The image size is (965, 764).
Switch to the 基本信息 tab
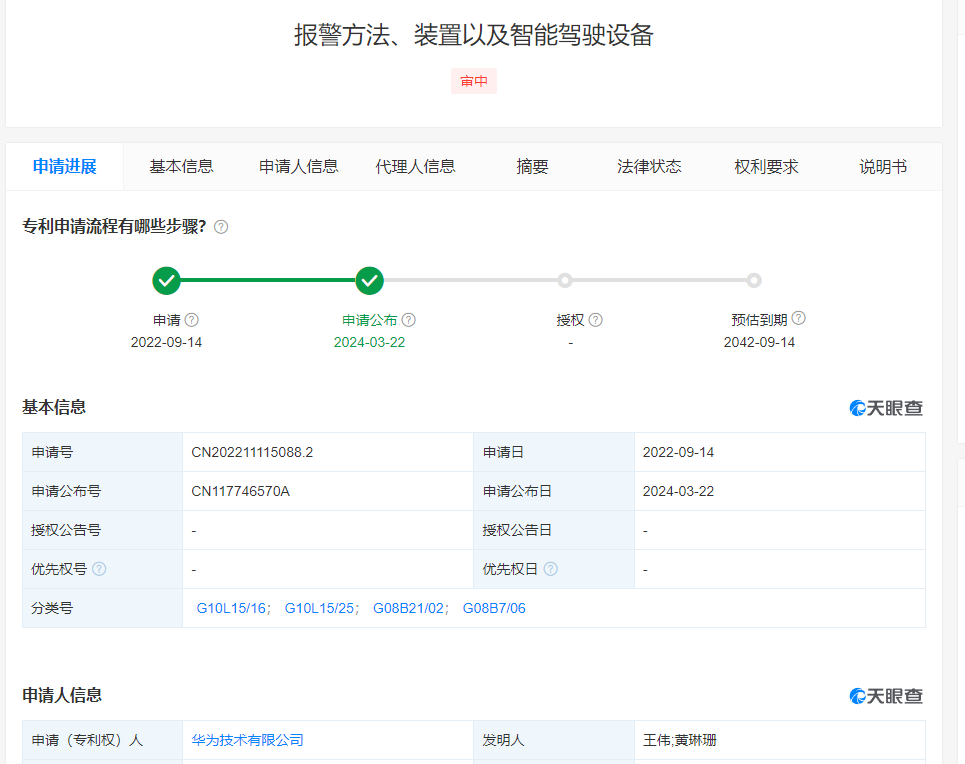click(x=181, y=167)
